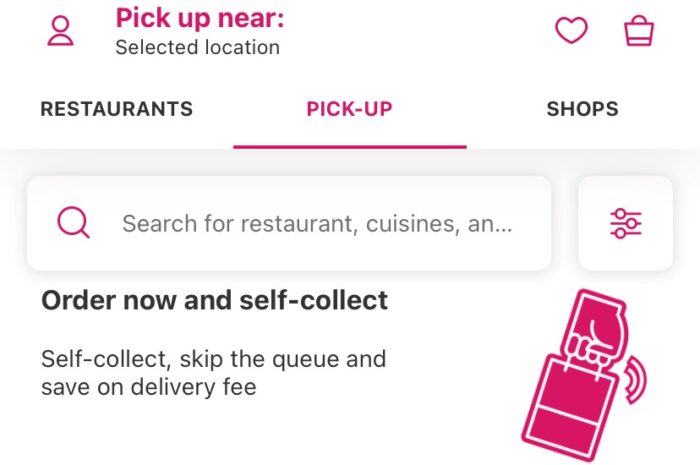Open filters with the sliders icon
The height and width of the screenshot is (465, 700).
pos(625,223)
